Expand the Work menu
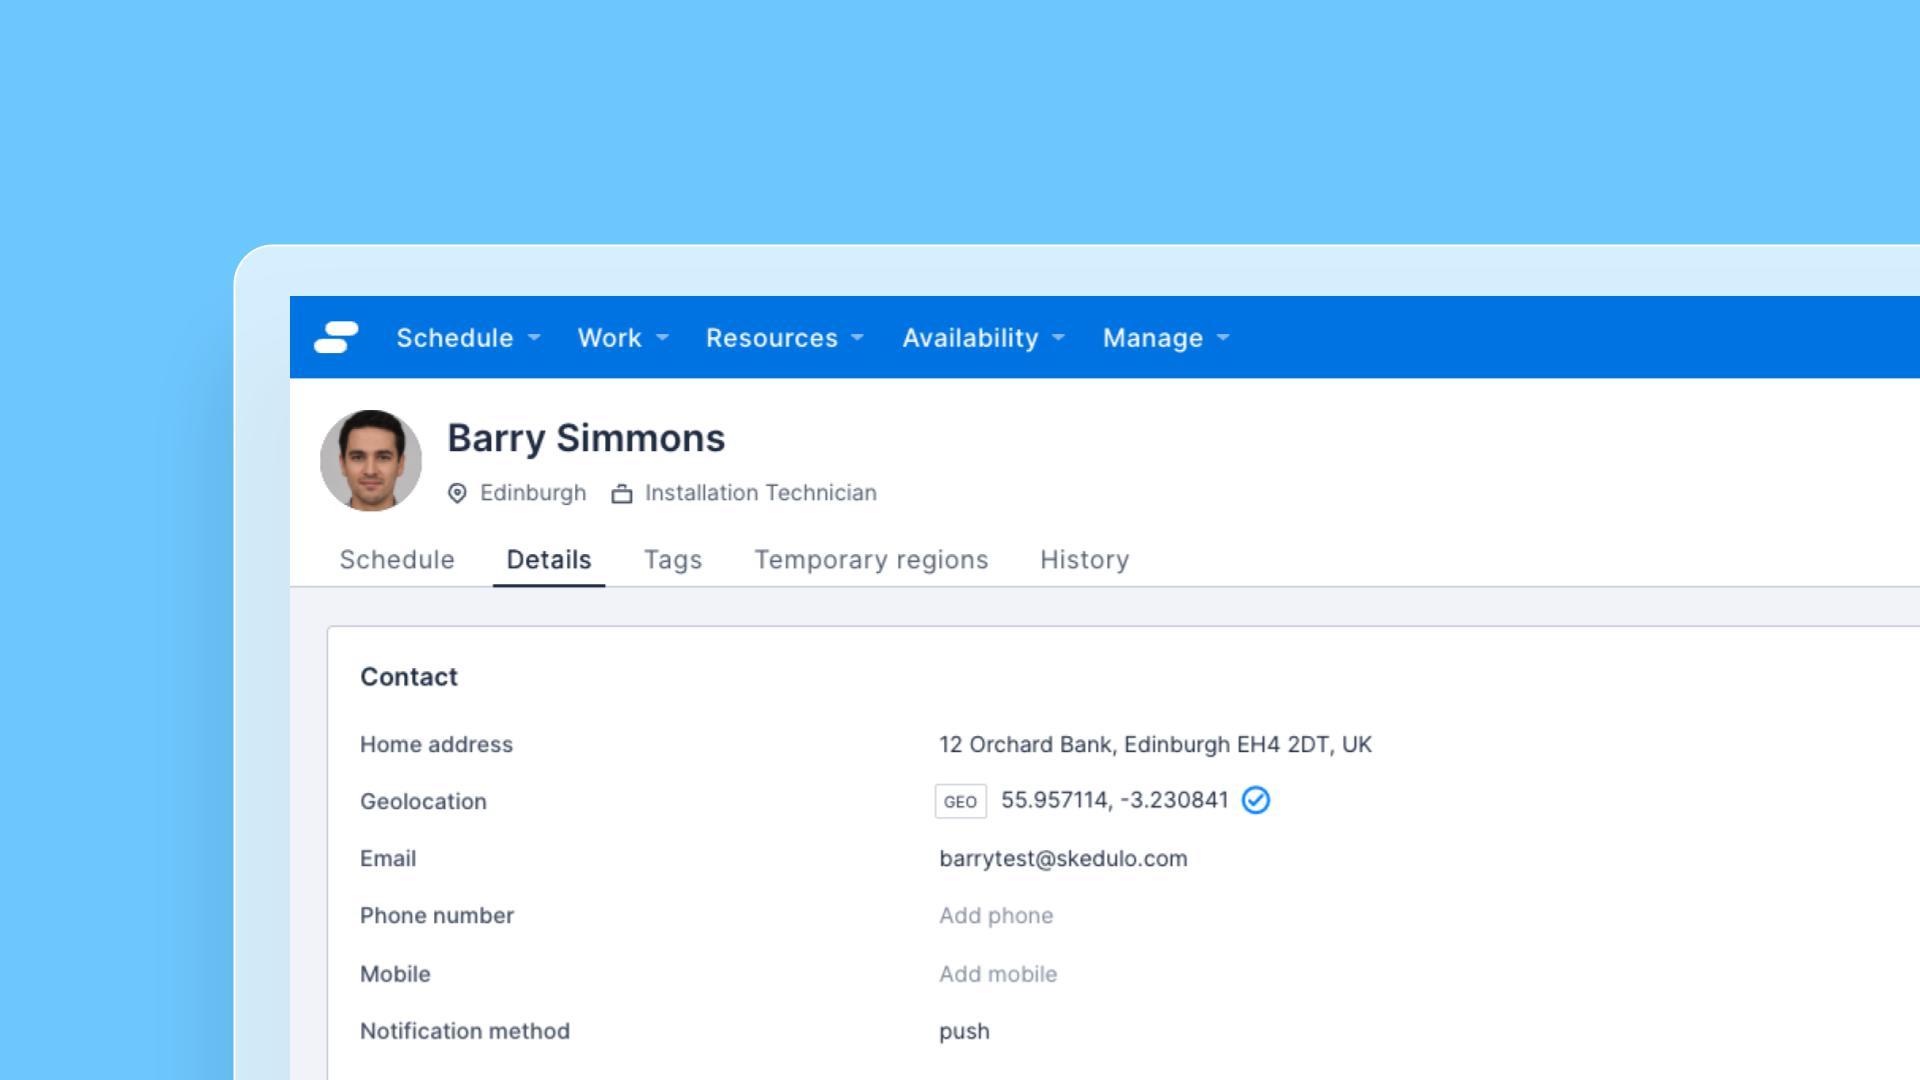This screenshot has height=1080, width=1920. pos(623,338)
